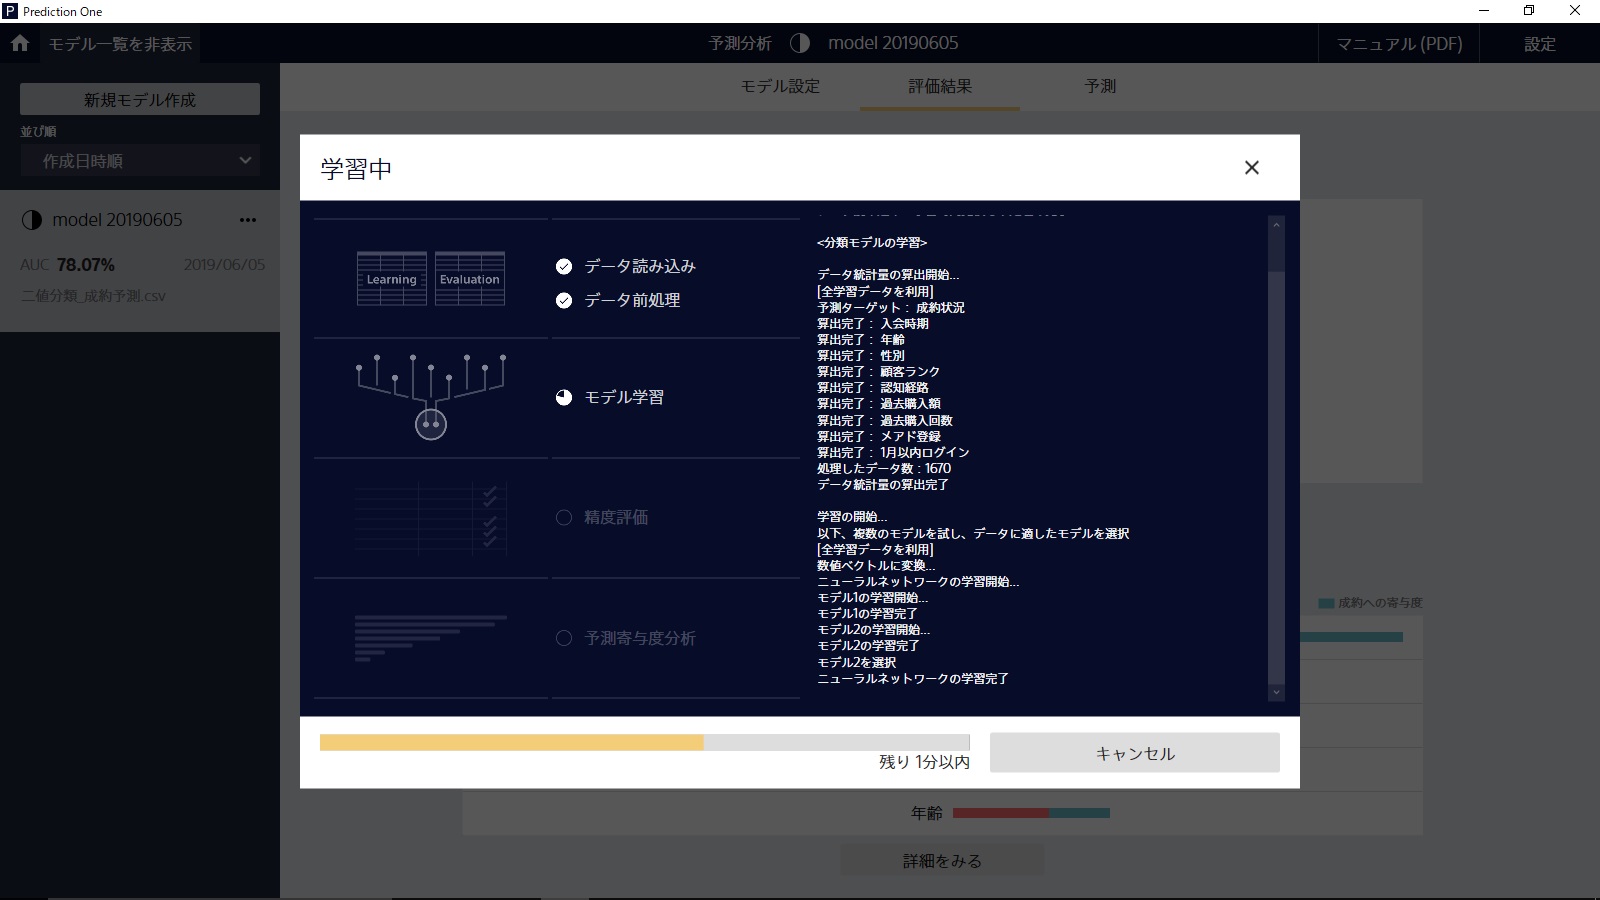
Task: Click the 精度評価 step radio circle
Action: (564, 517)
